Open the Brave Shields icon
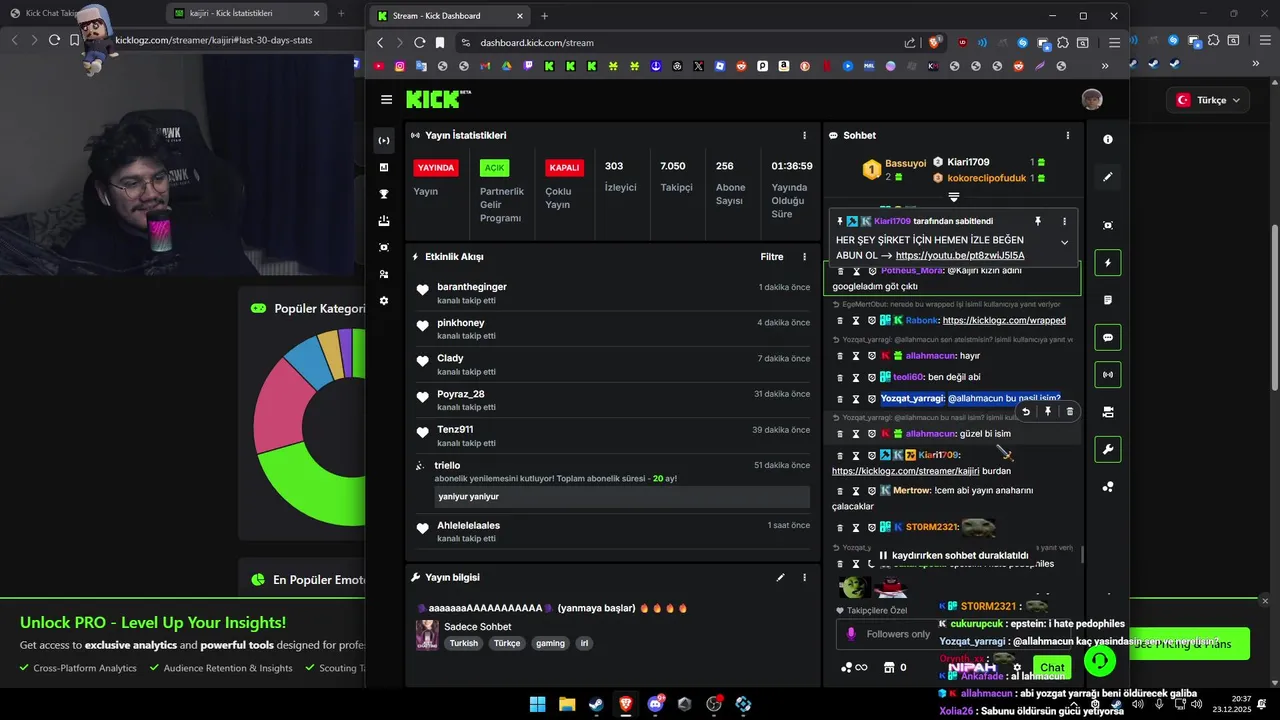 coord(936,43)
